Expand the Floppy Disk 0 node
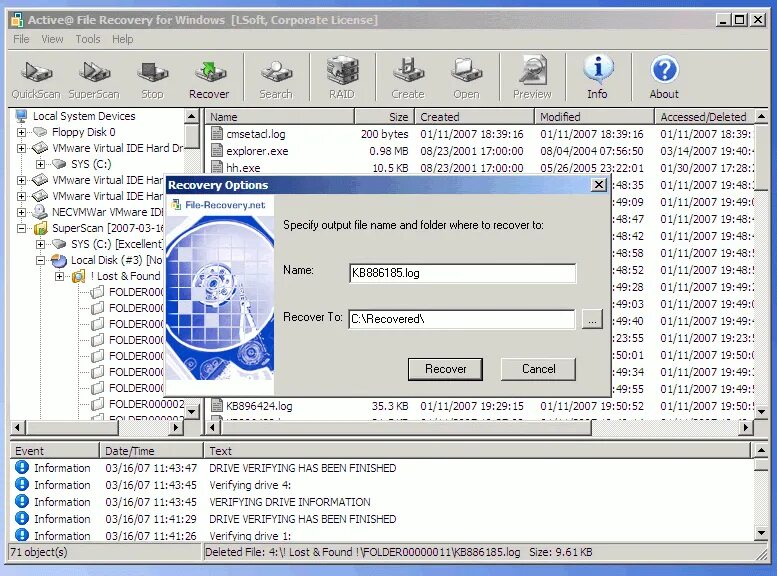777x576 pixels. click(21, 132)
